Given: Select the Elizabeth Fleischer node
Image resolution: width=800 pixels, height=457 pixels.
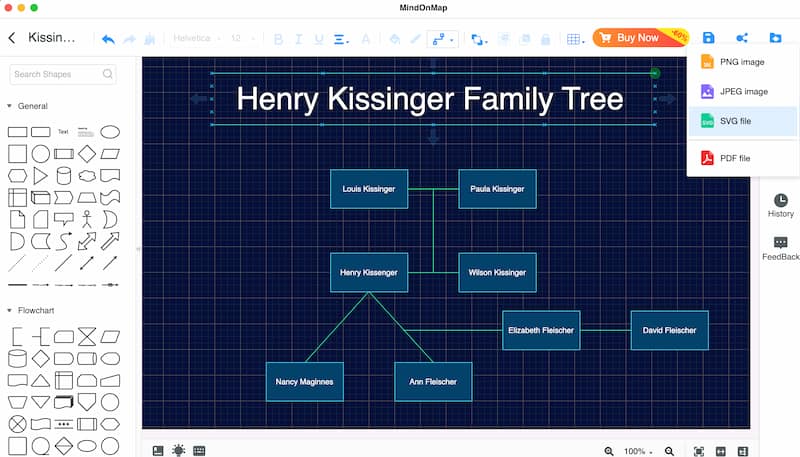Looking at the screenshot, I should [541, 330].
